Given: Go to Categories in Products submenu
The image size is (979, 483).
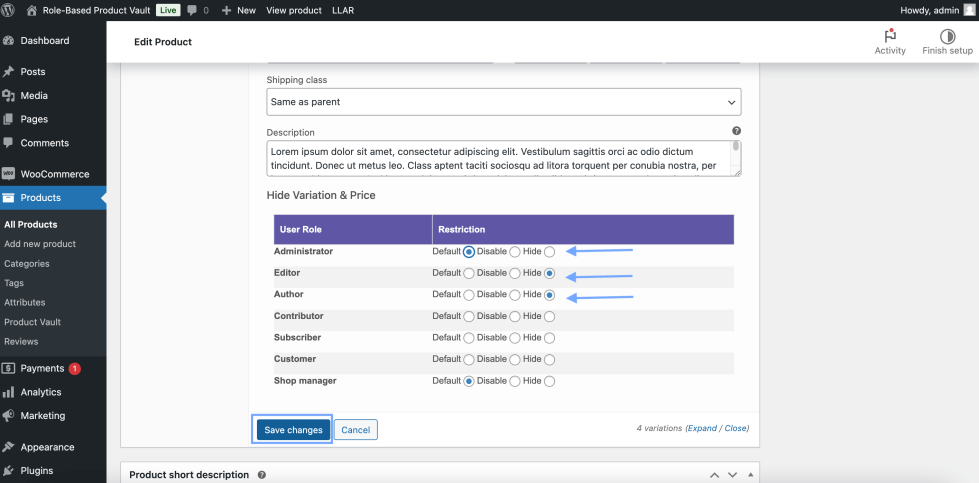Looking at the screenshot, I should [27, 263].
